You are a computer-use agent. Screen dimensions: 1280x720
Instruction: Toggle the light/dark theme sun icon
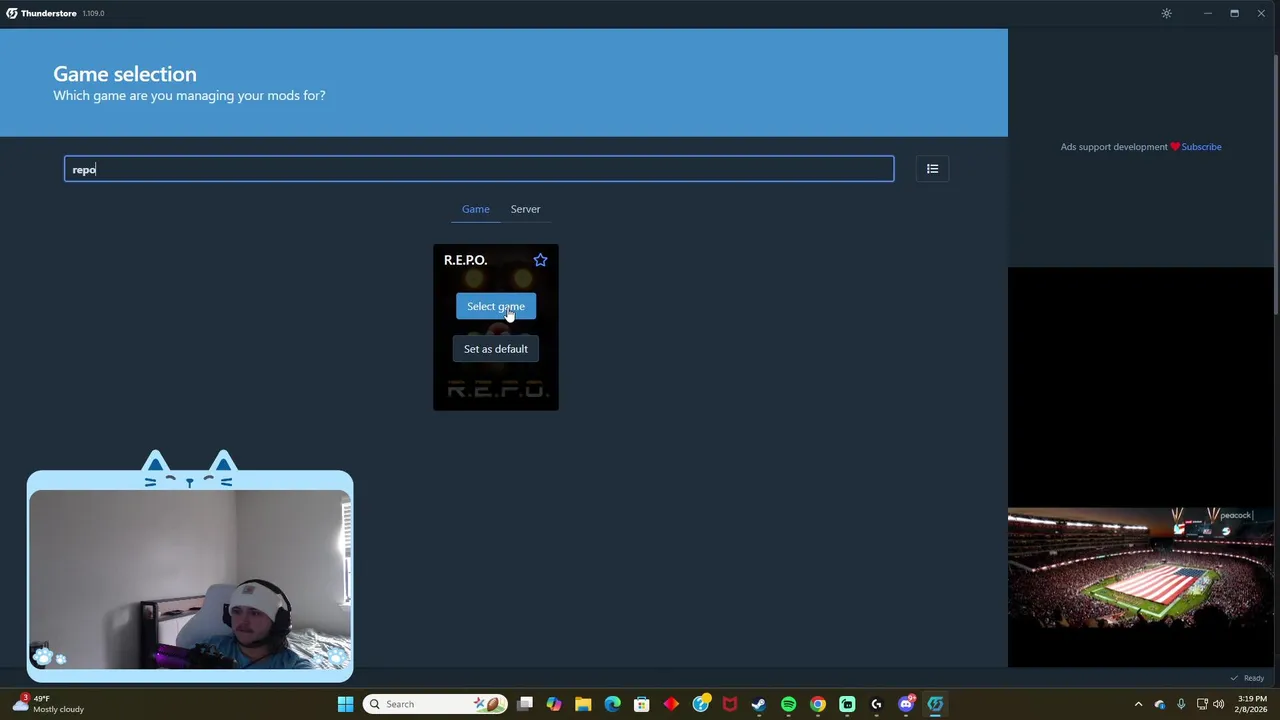[1166, 13]
